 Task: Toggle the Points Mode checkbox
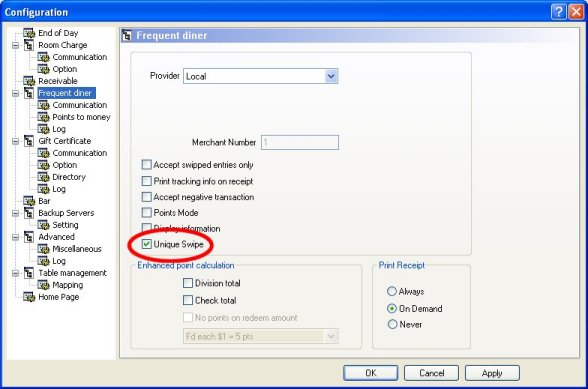pos(147,213)
